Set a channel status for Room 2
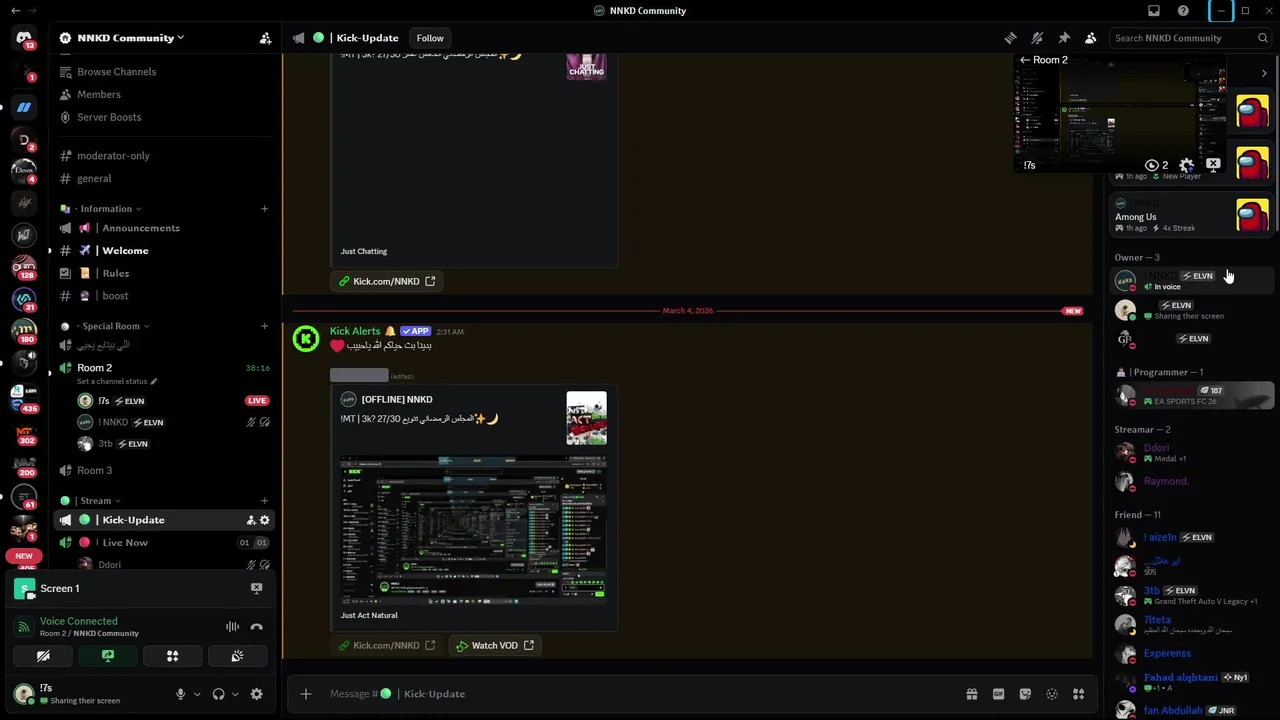The width and height of the screenshot is (1280, 720). point(117,381)
